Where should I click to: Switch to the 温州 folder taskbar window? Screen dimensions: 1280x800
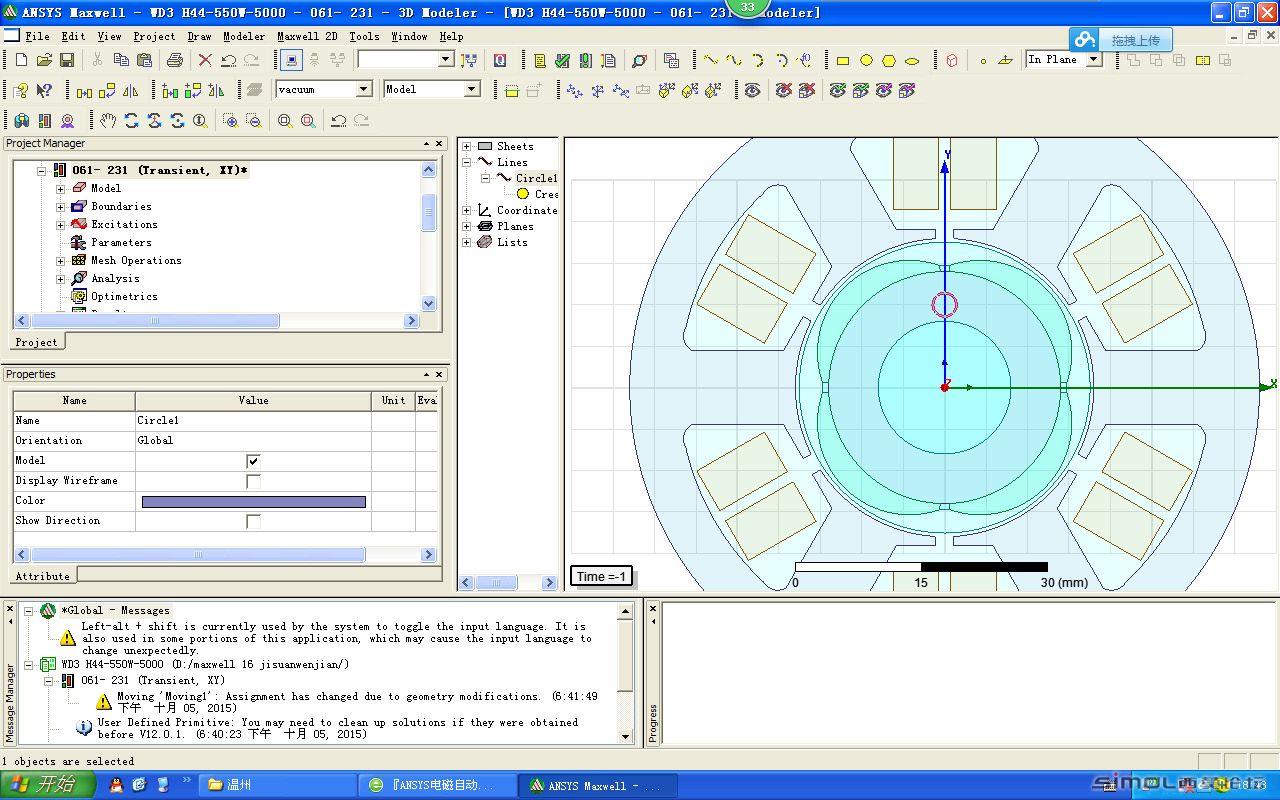[x=277, y=785]
